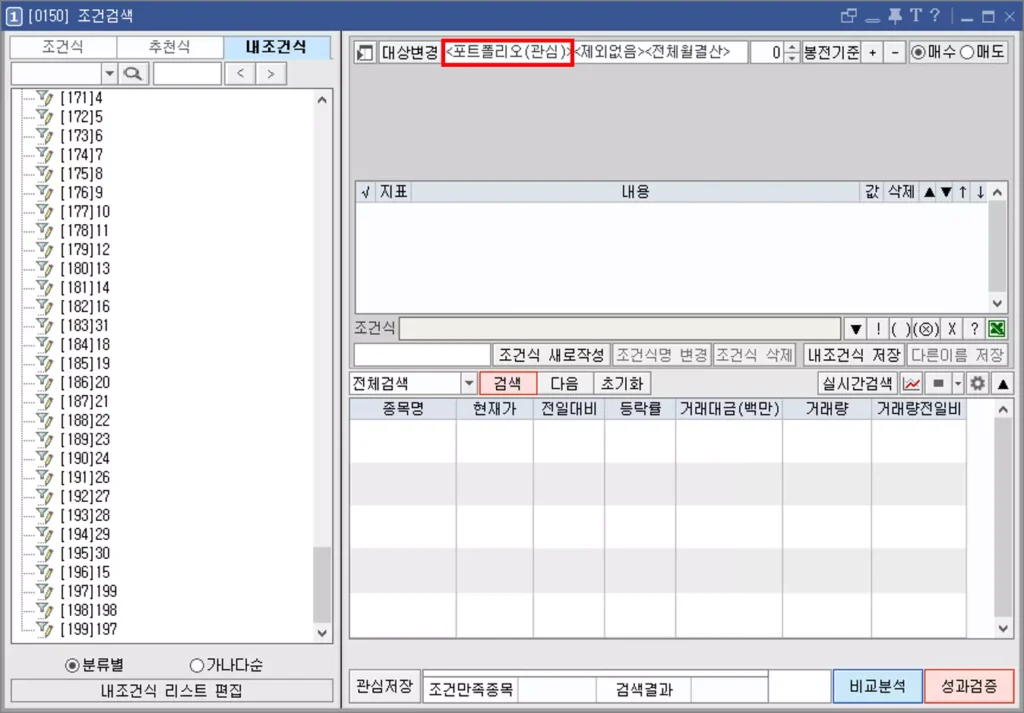Click the thin down-arrow in condition header
Image resolution: width=1024 pixels, height=713 pixels.
980,192
